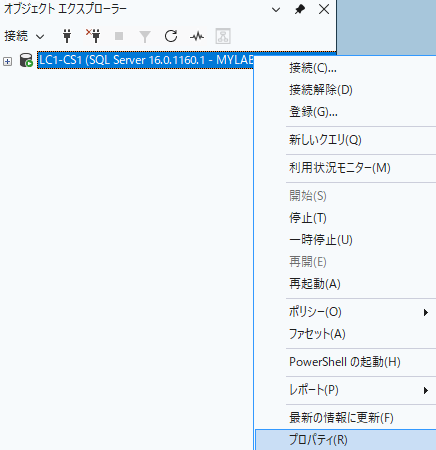Open the 接続 dropdown in toolbar
The width and height of the screenshot is (436, 450).
pos(24,36)
